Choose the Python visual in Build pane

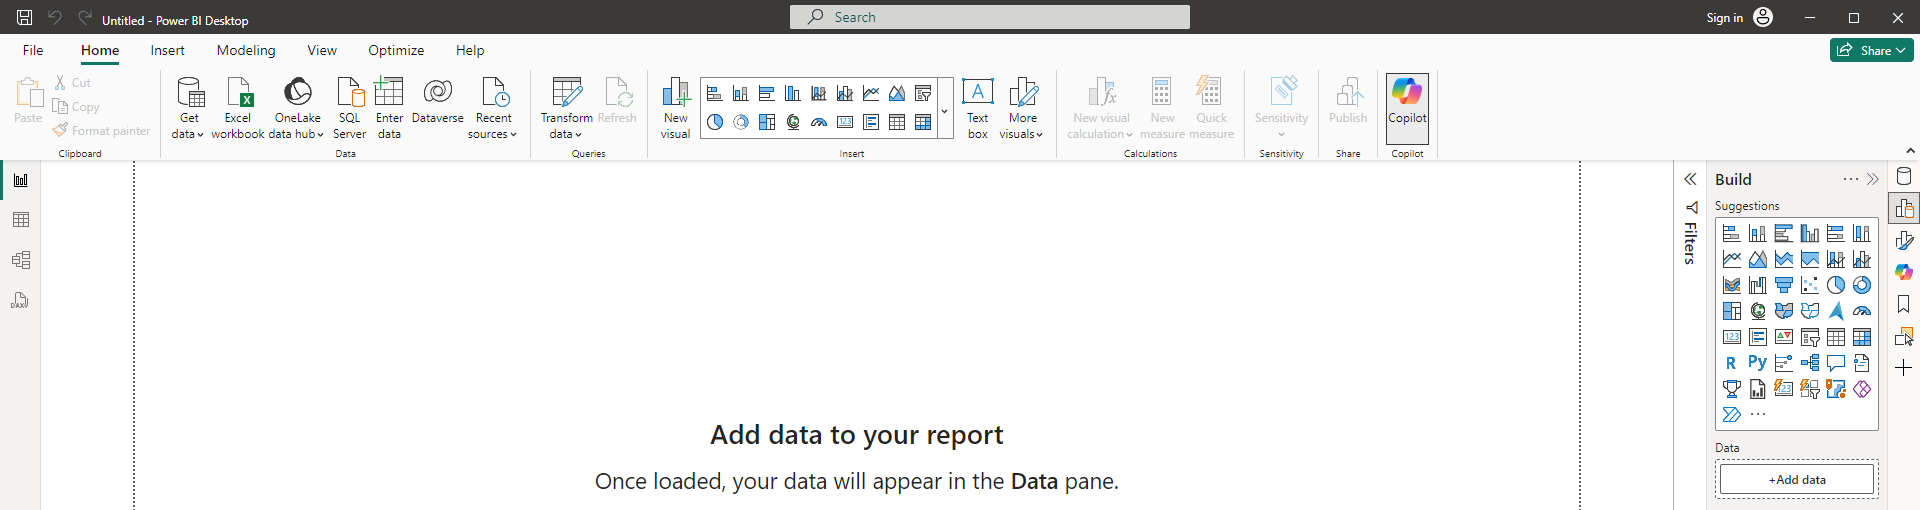point(1757,363)
